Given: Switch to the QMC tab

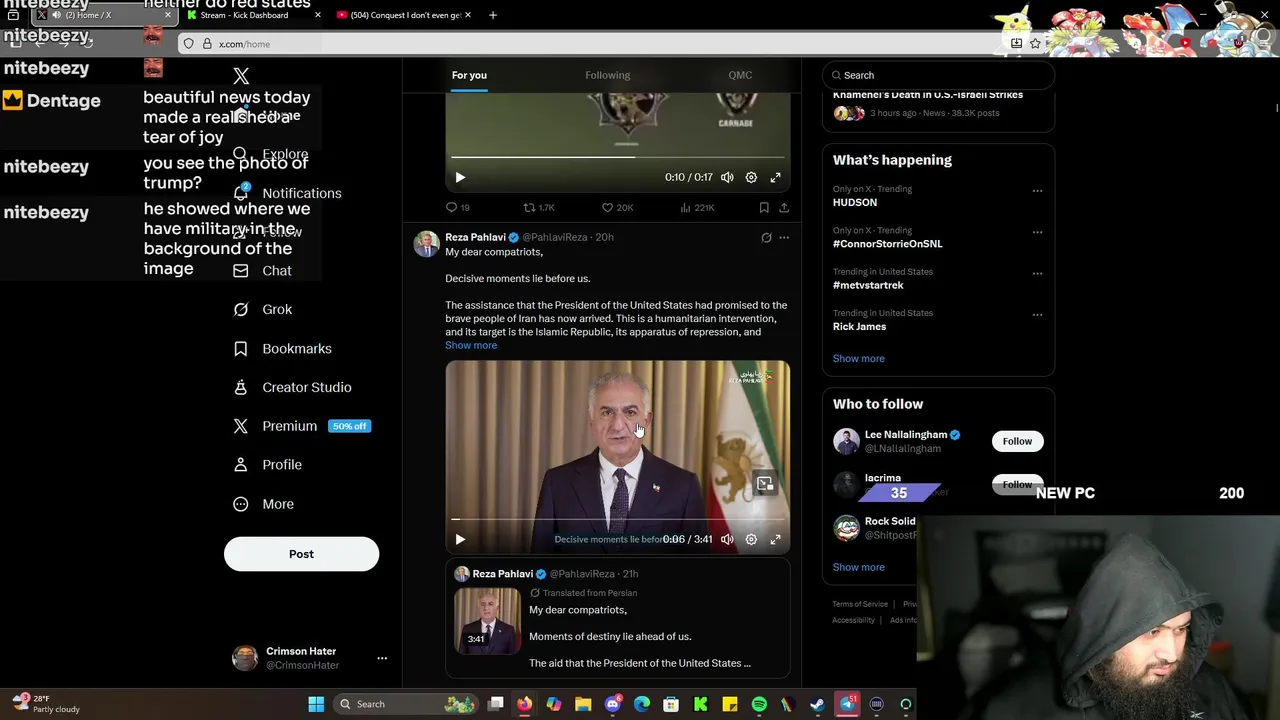Looking at the screenshot, I should click(740, 75).
